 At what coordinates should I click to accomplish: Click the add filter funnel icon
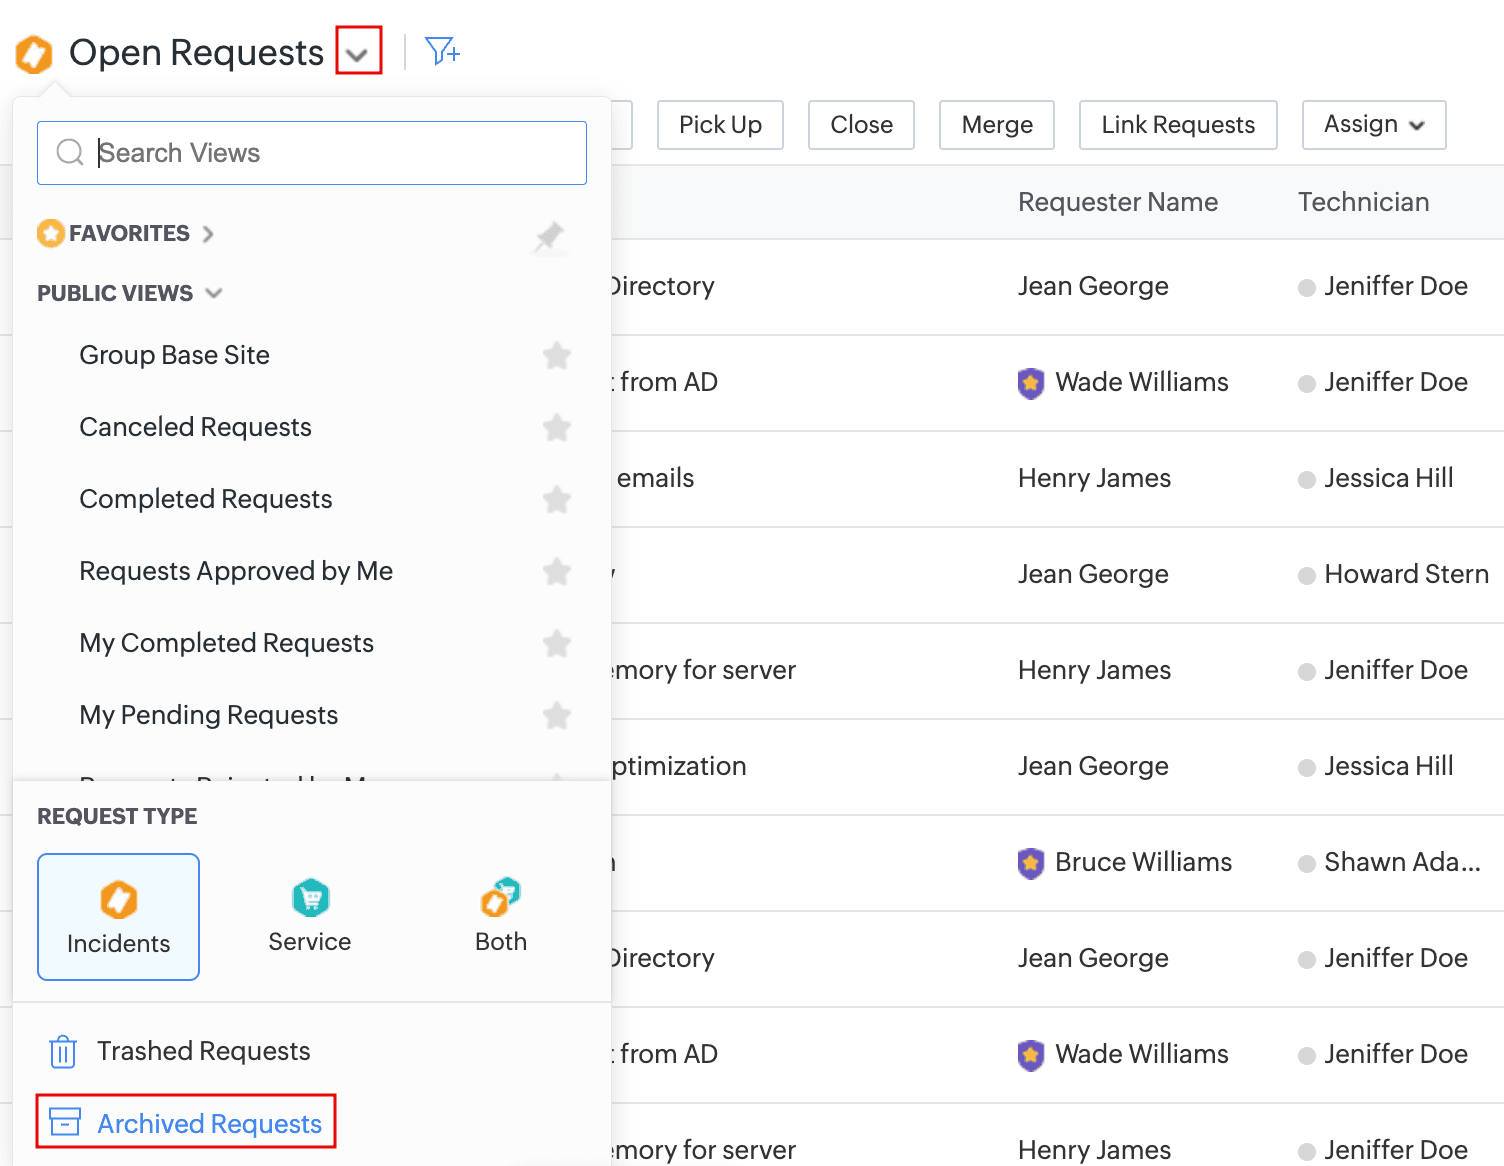pos(442,51)
